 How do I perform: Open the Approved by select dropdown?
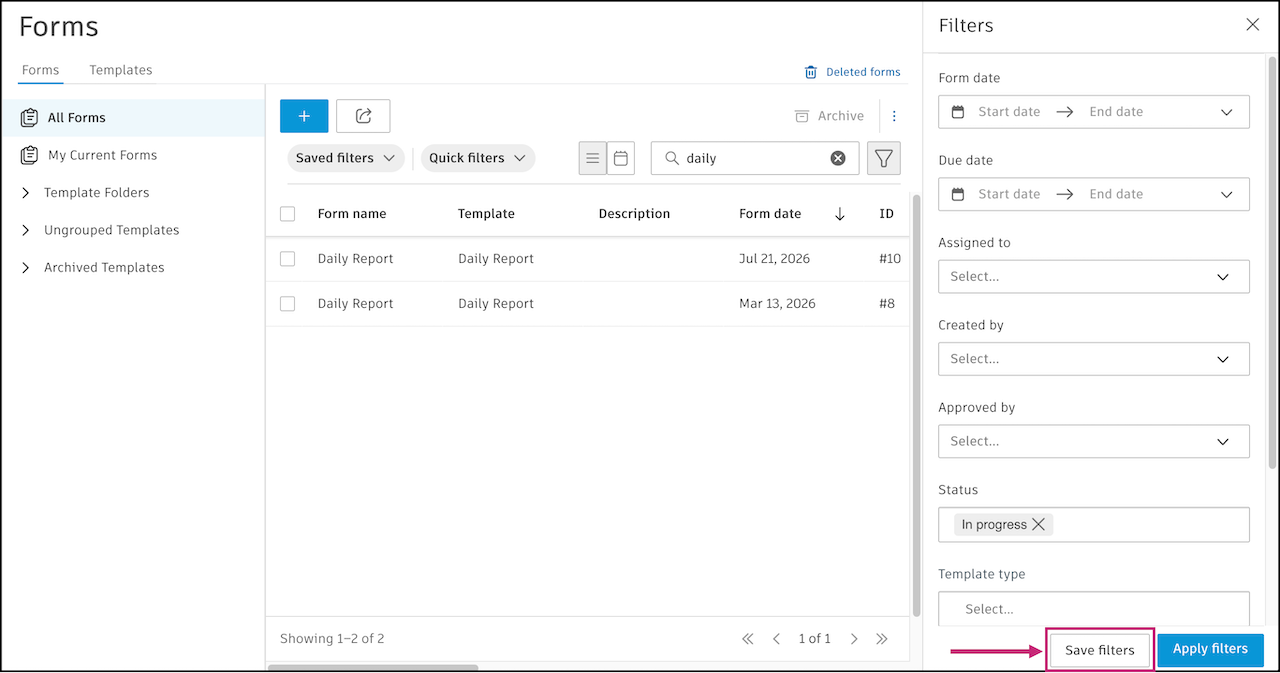point(1094,441)
